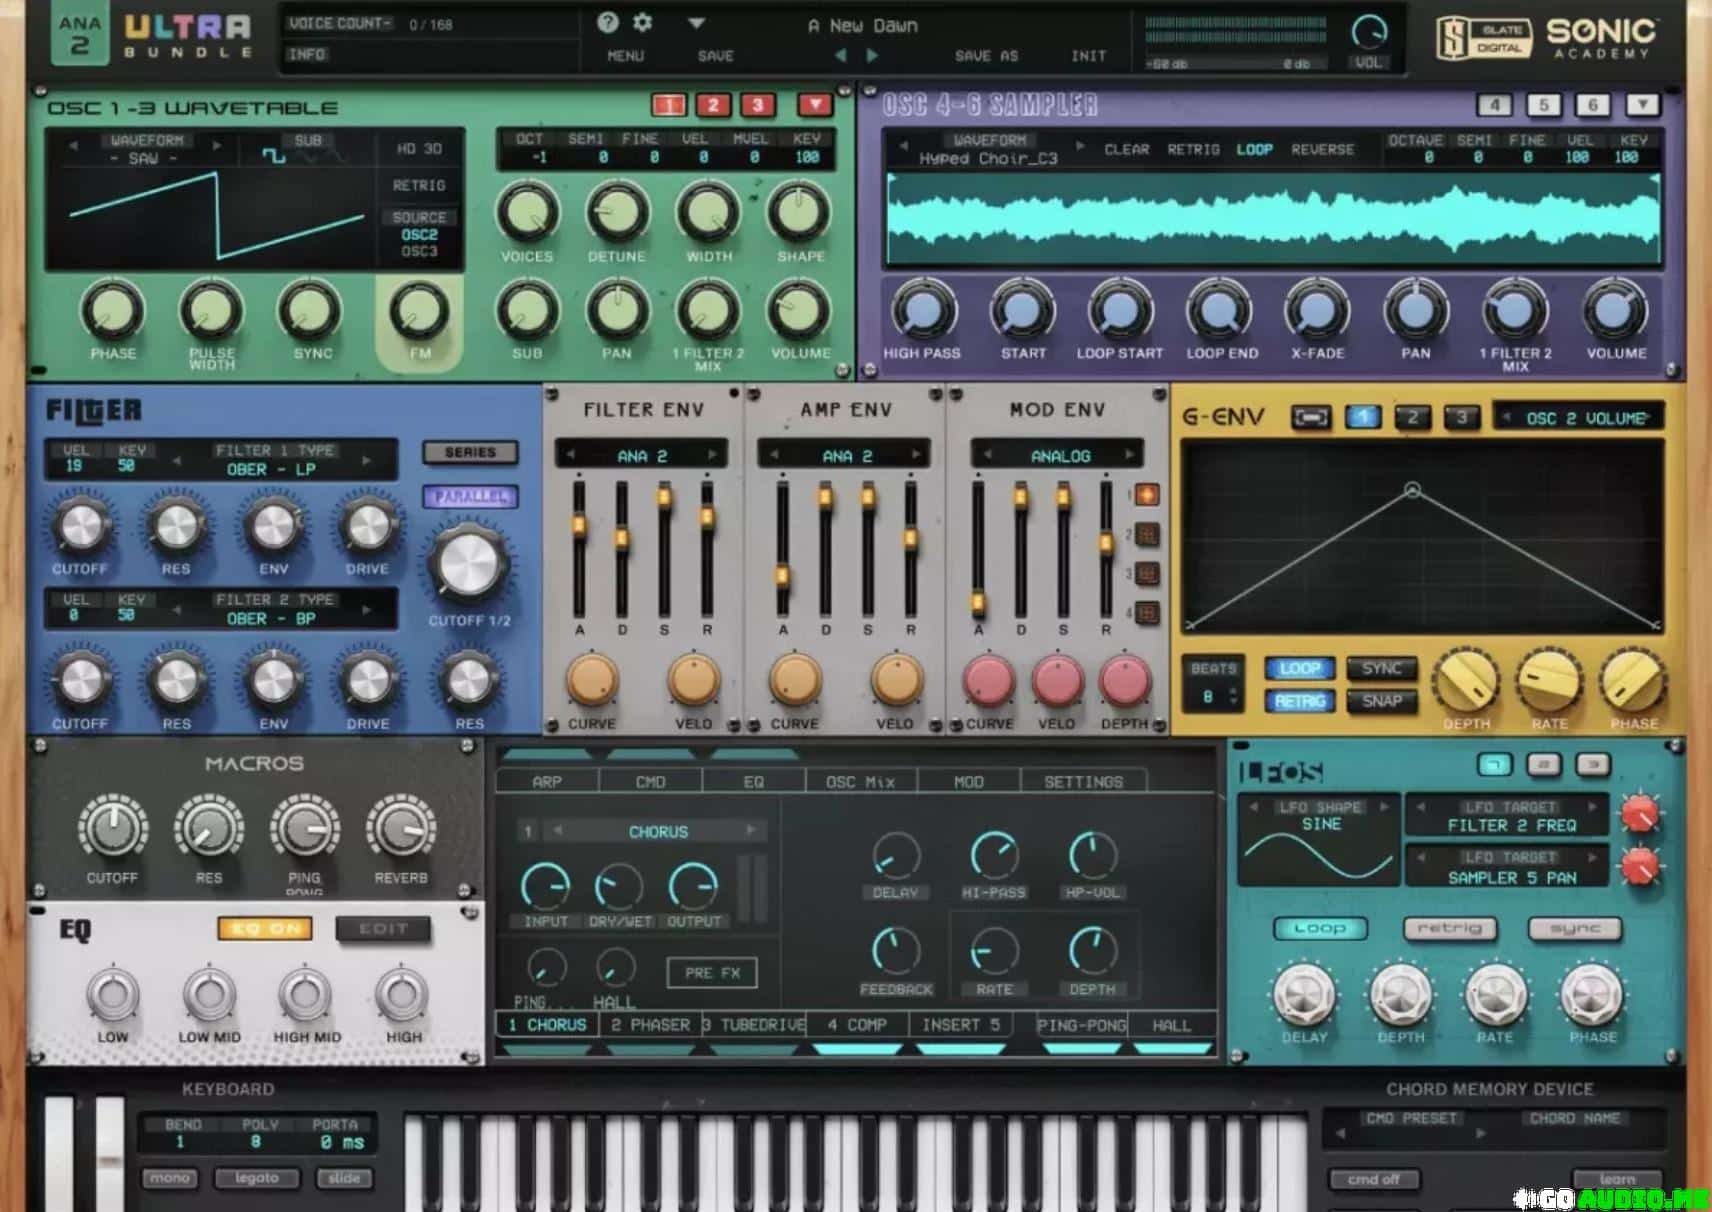Toggle oscillator 2 red button
This screenshot has width=1712, height=1212.
pos(713,104)
